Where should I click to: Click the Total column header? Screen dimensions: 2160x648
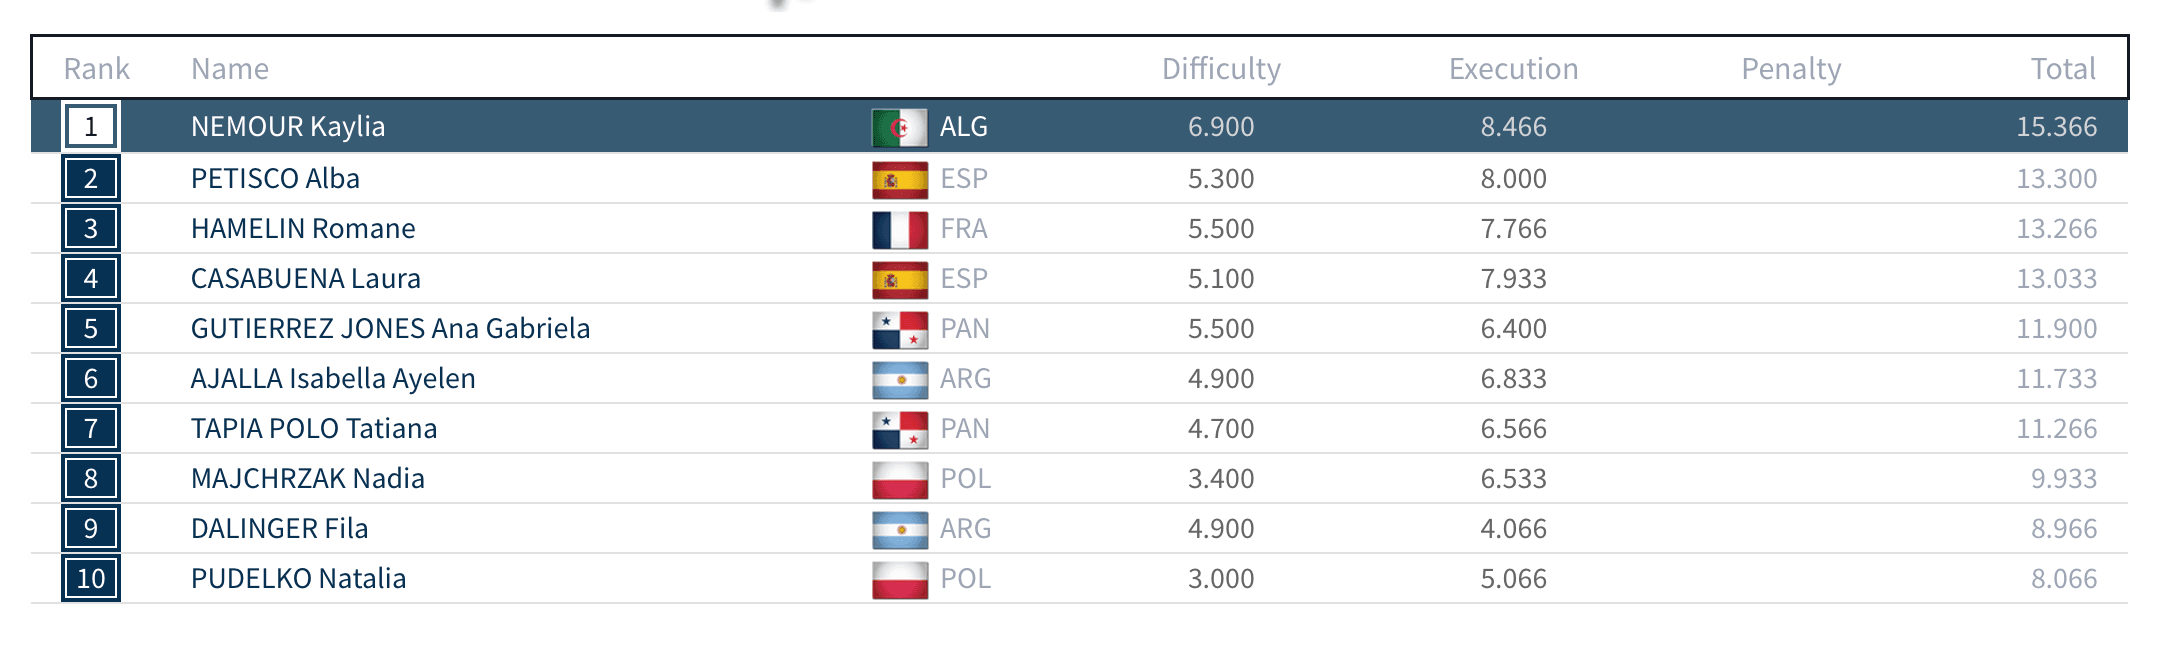point(2063,69)
